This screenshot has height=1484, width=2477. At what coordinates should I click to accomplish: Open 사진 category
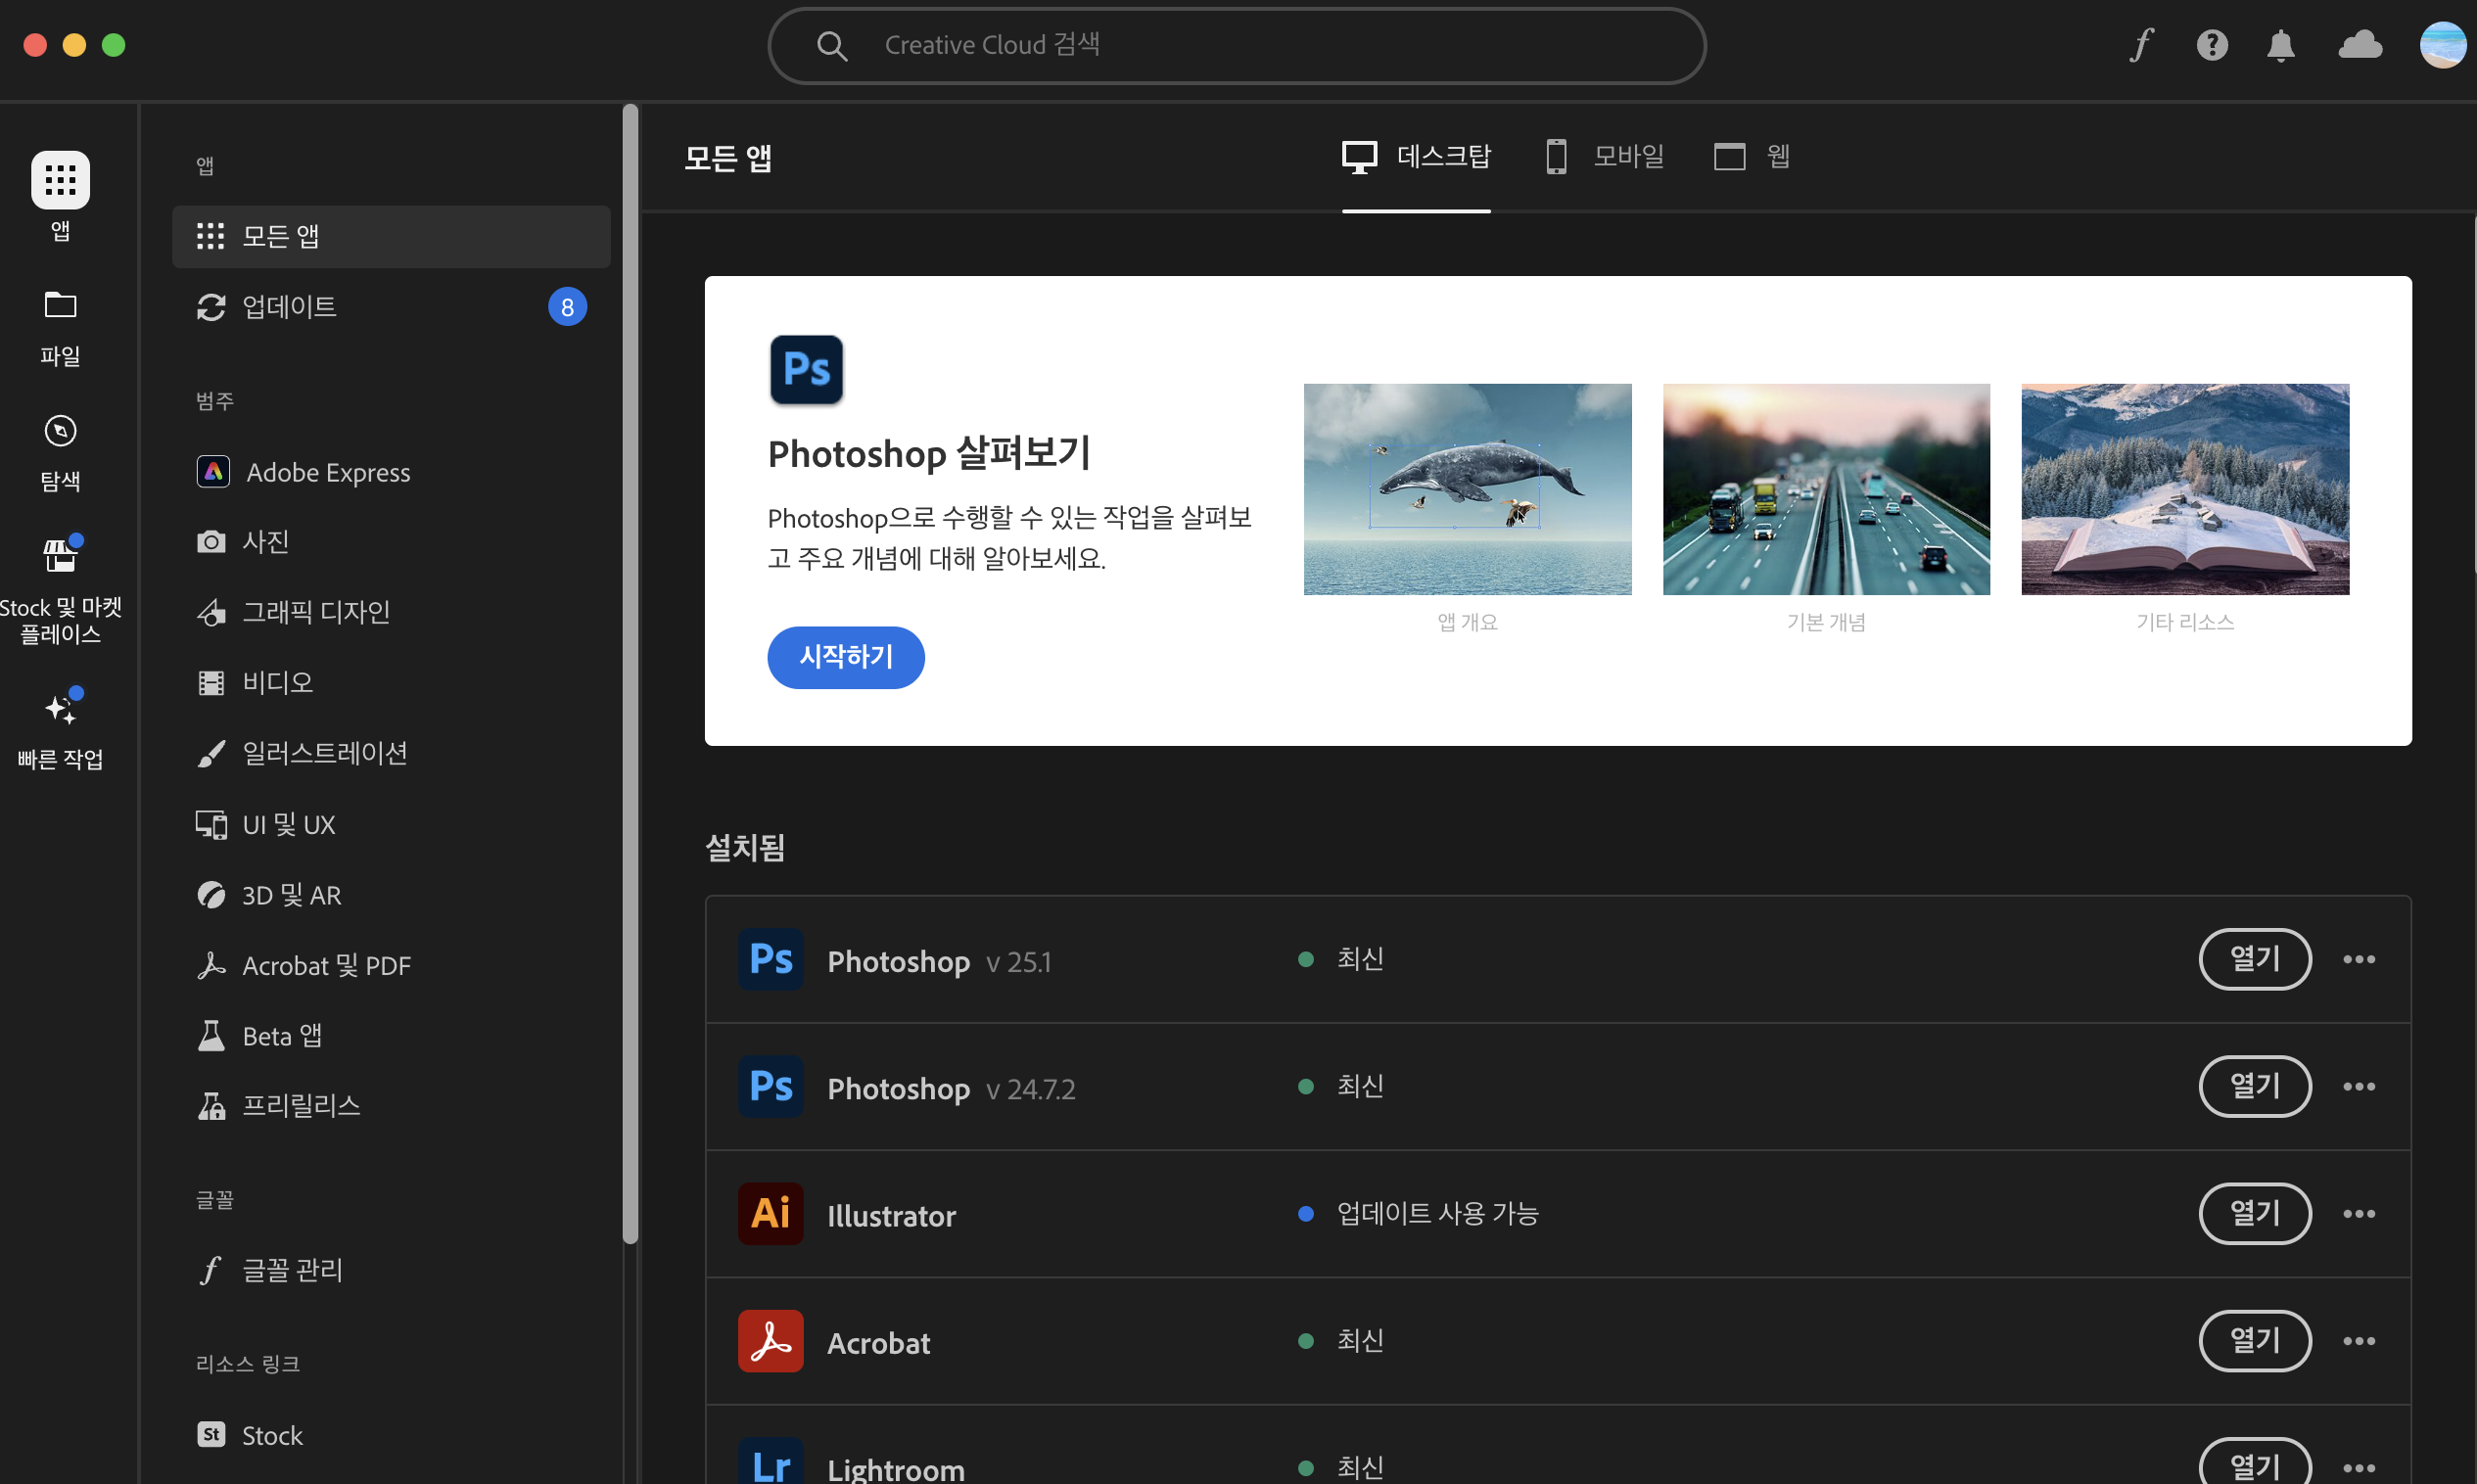391,542
